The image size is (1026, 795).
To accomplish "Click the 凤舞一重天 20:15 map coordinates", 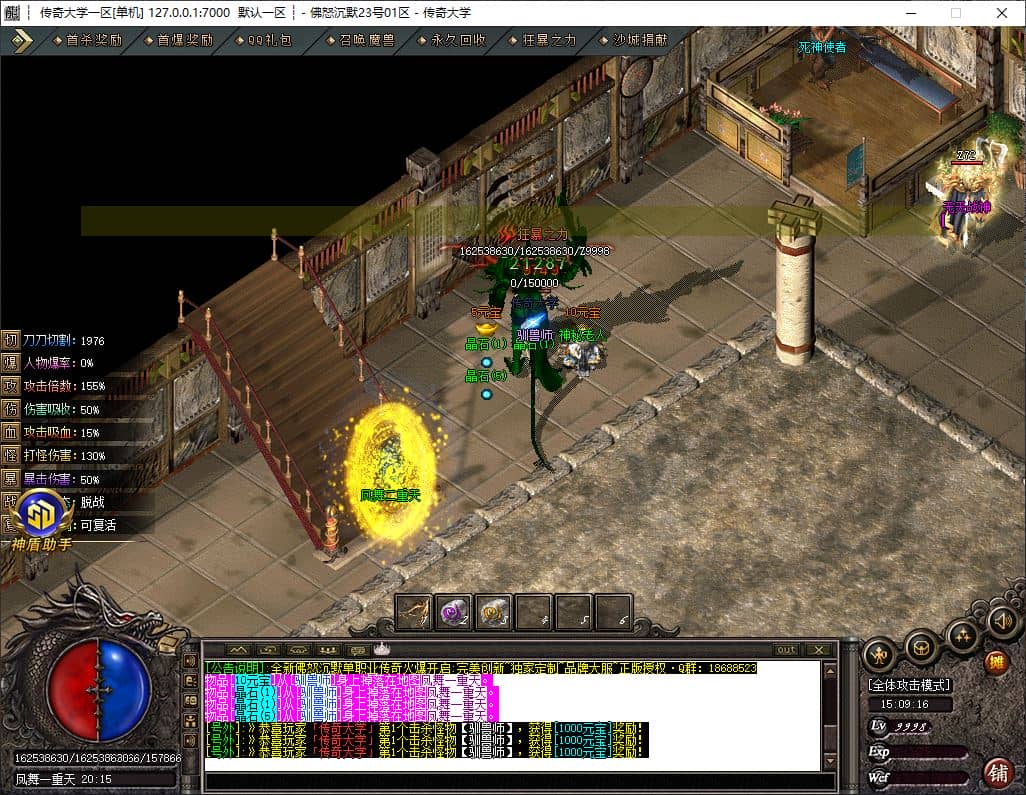I will [x=64, y=779].
